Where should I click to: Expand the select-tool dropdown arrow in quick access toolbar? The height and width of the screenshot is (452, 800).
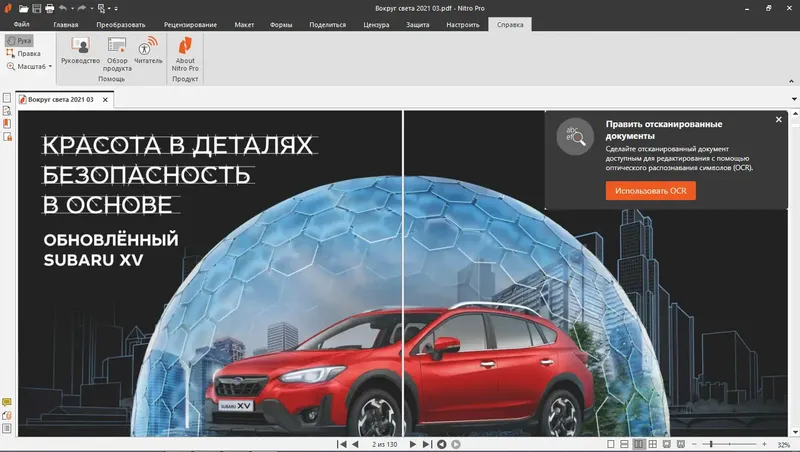pyautogui.click(x=109, y=9)
